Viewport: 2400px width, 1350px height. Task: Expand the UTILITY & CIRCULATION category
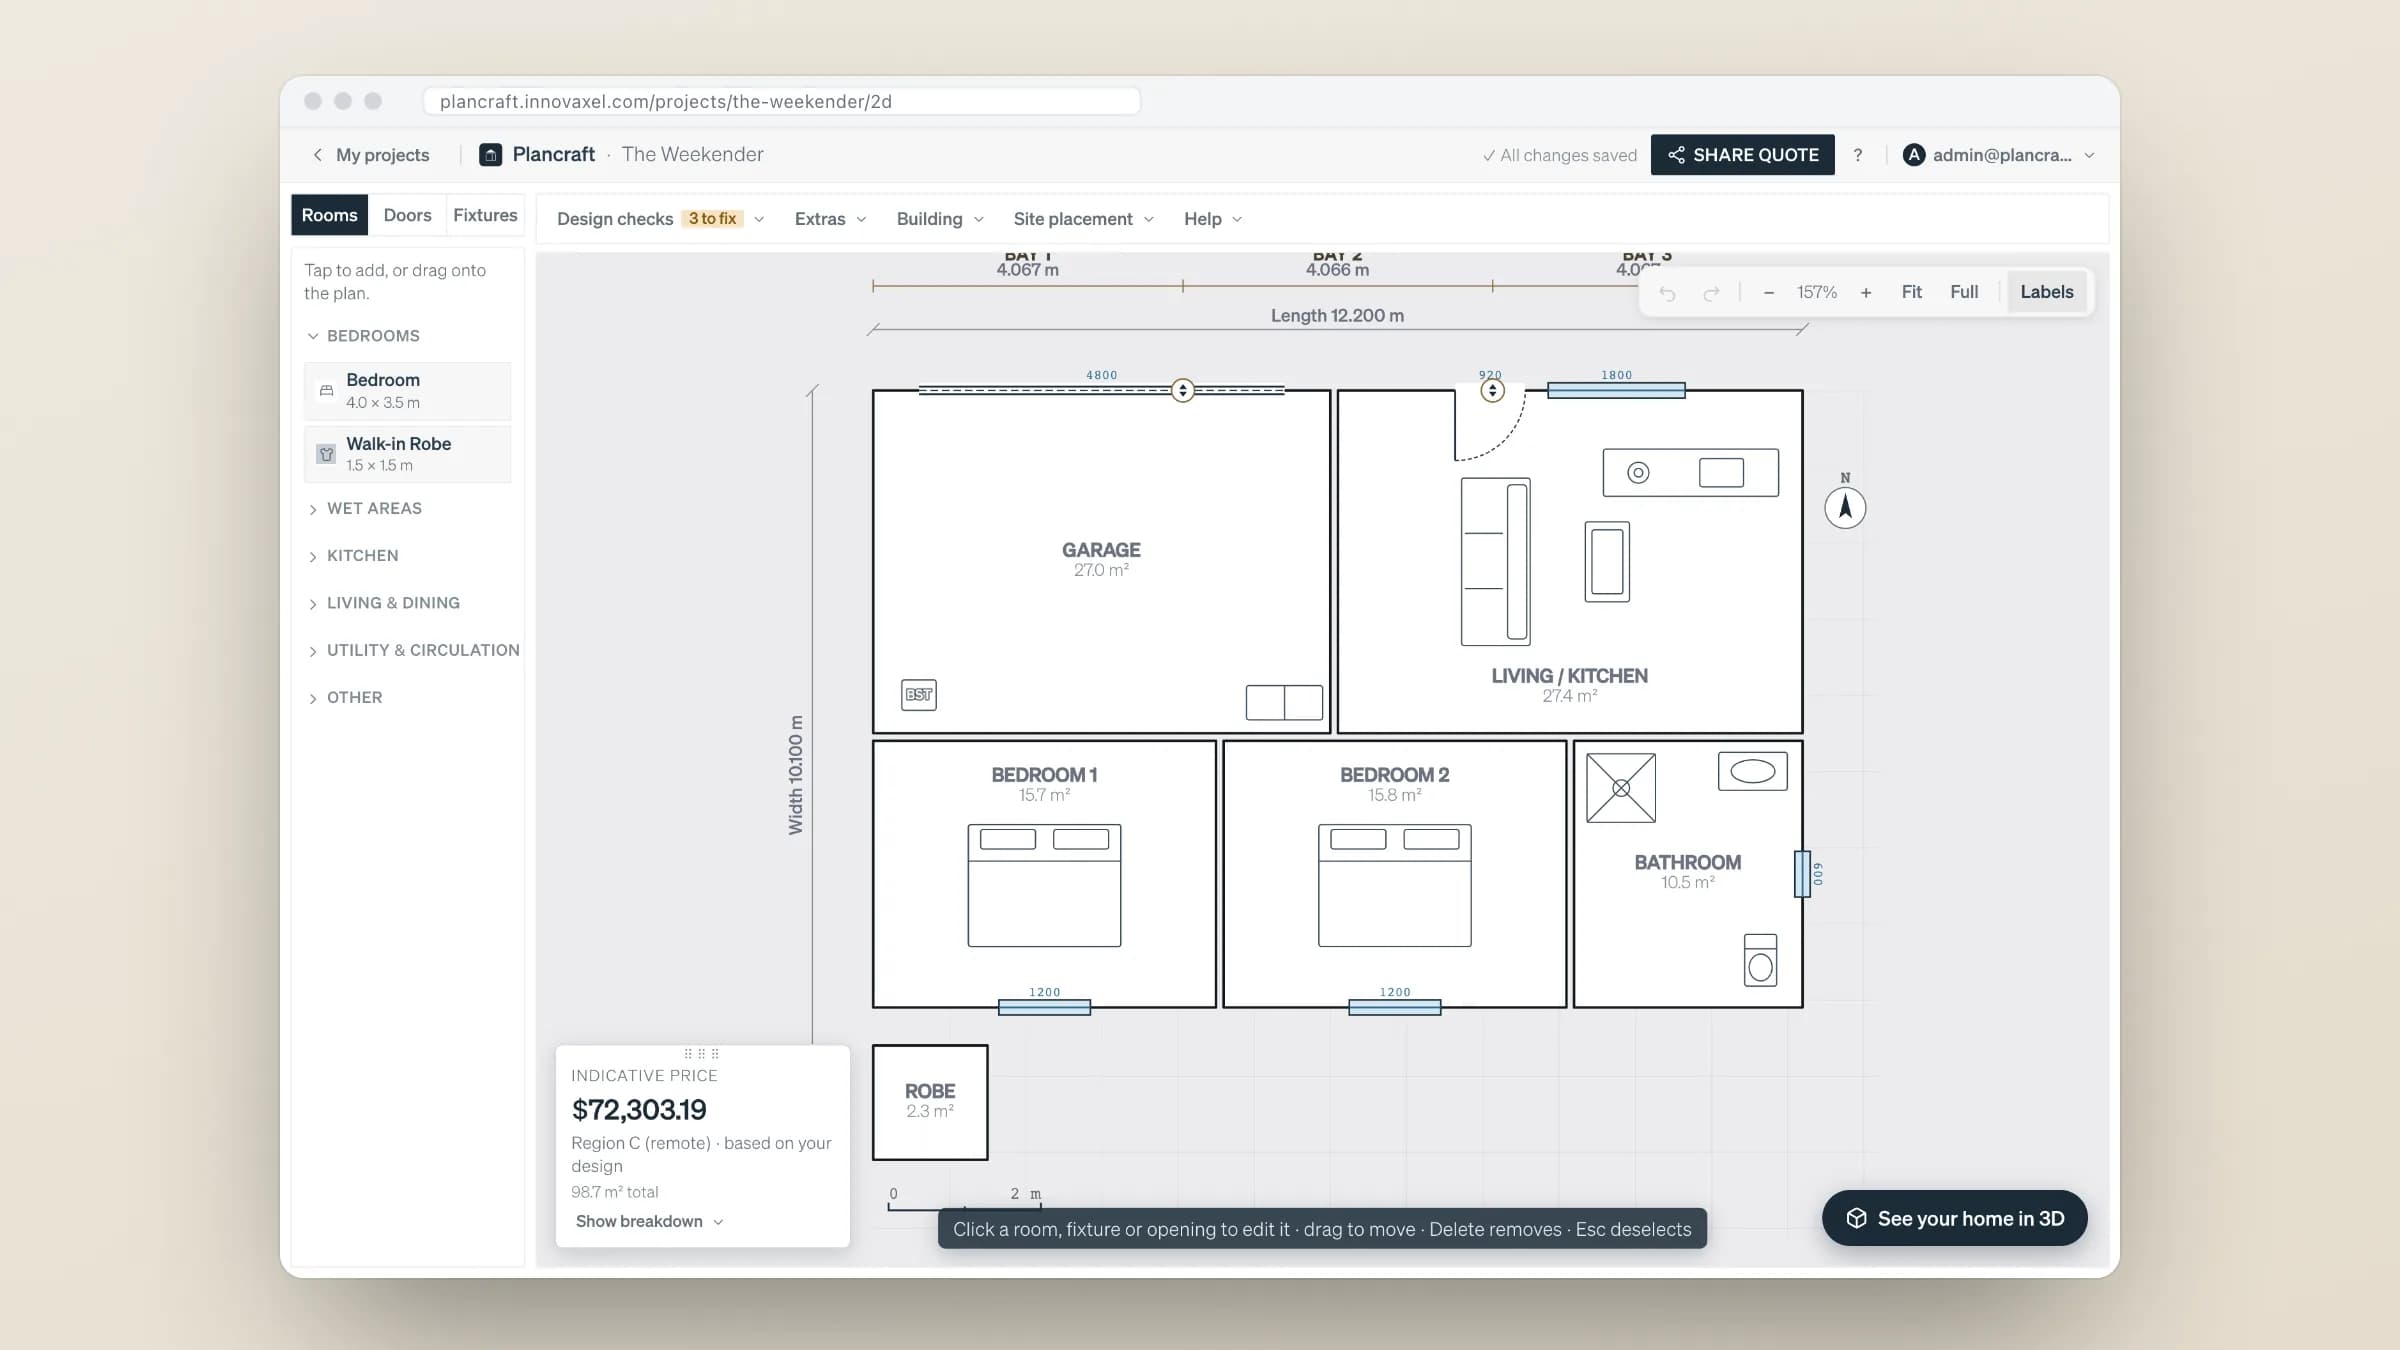[x=414, y=650]
